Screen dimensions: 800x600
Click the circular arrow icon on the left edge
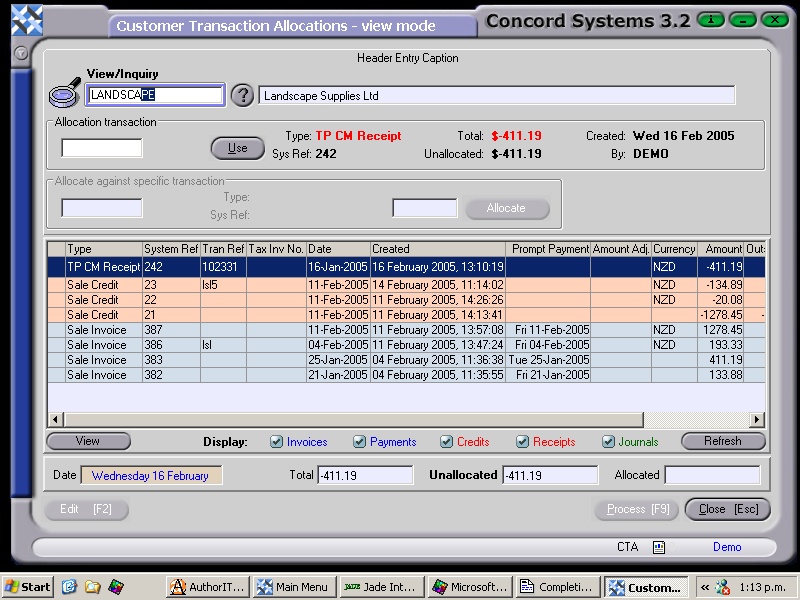[x=20, y=53]
